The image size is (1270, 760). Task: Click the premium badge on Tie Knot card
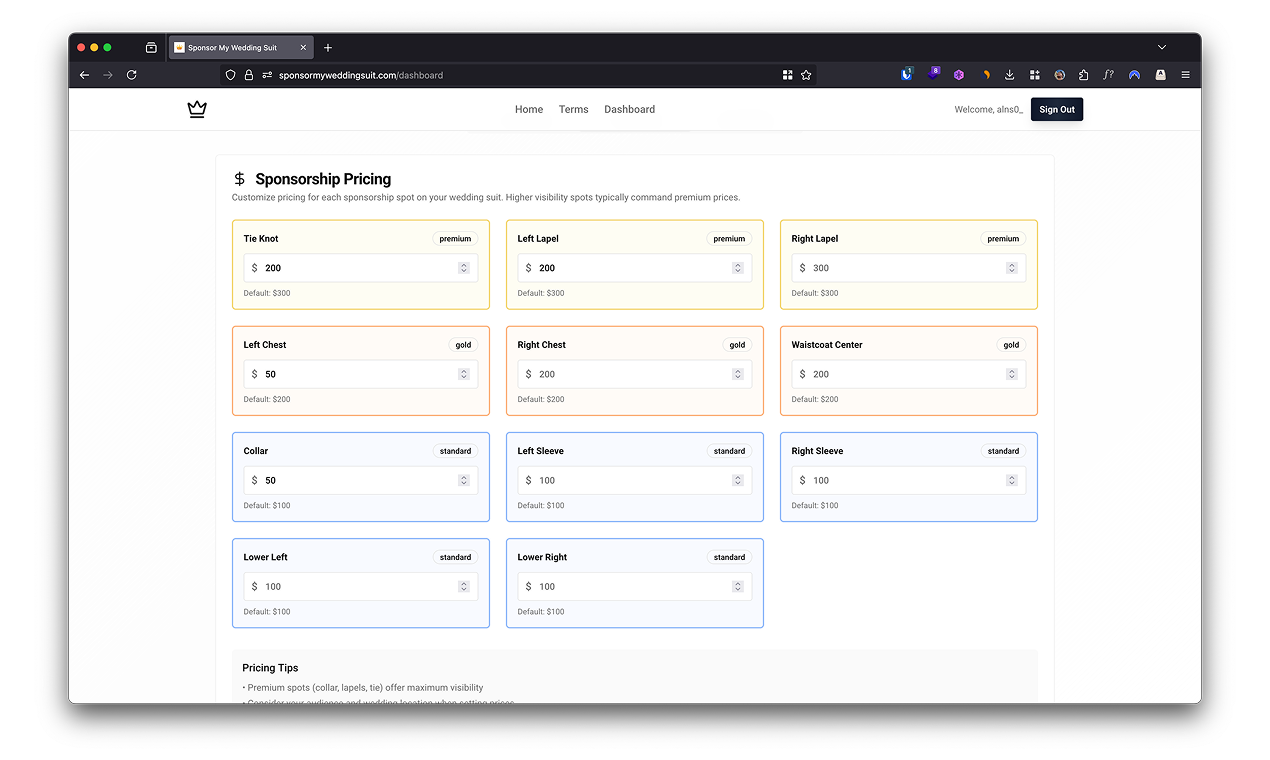coord(455,239)
